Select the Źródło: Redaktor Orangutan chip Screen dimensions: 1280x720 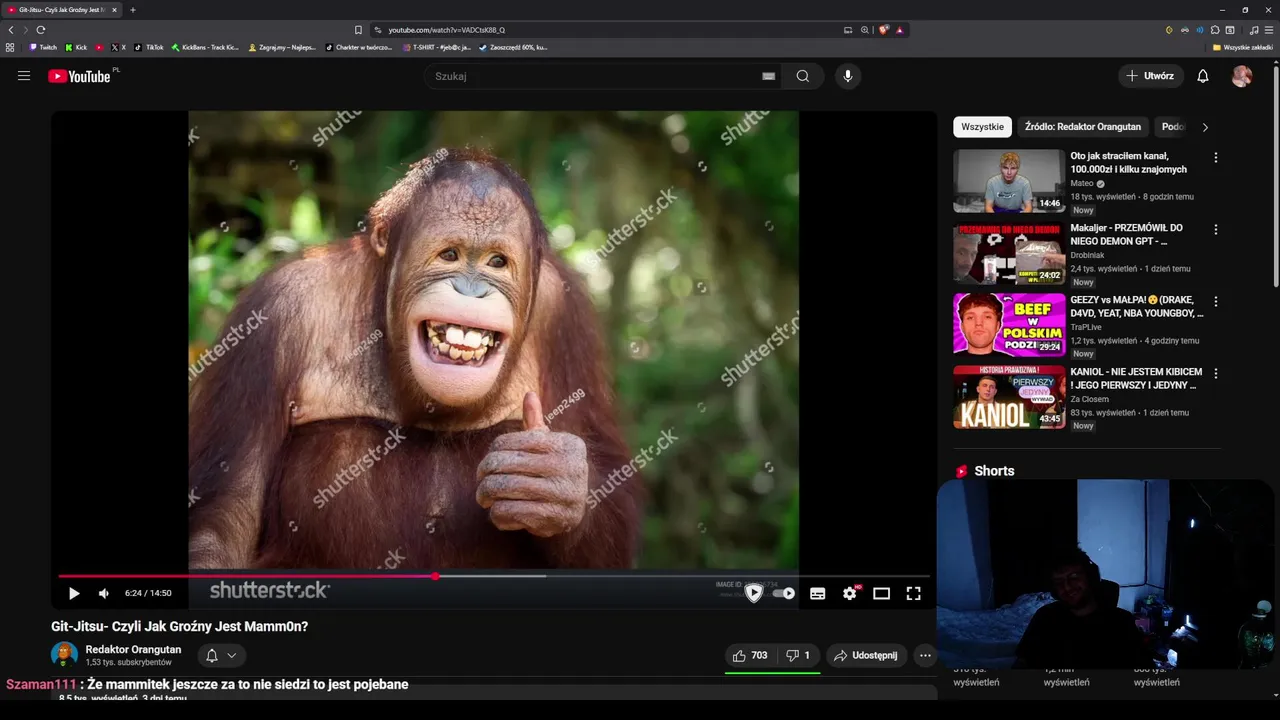coord(1082,127)
